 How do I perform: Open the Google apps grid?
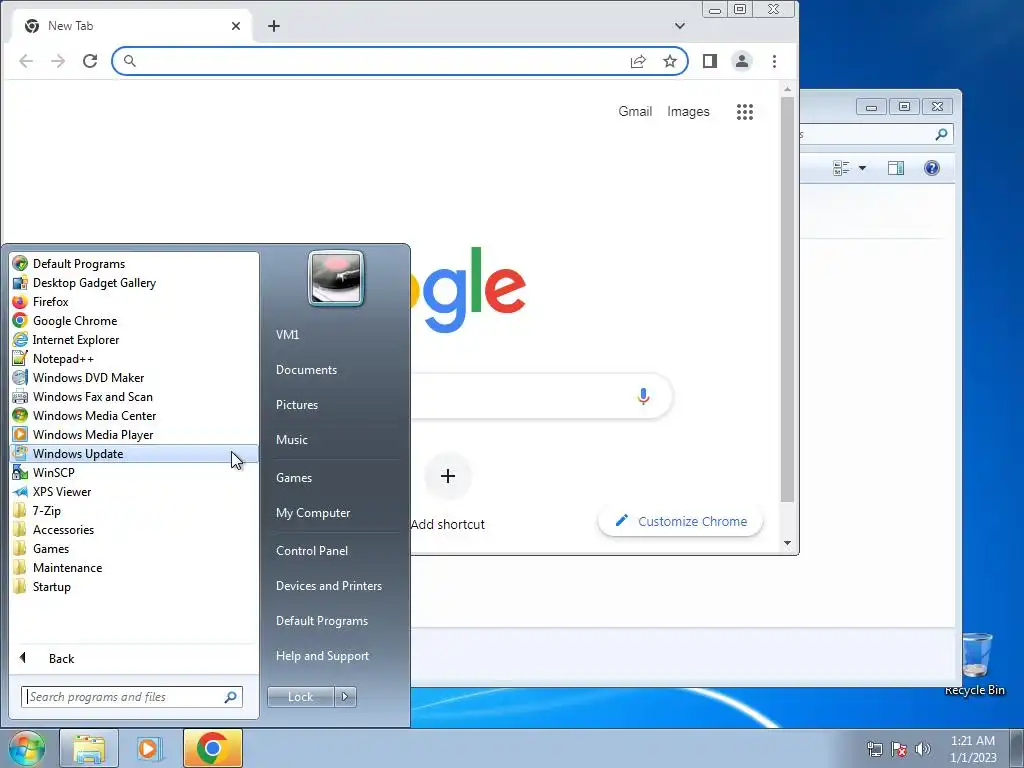tap(745, 112)
